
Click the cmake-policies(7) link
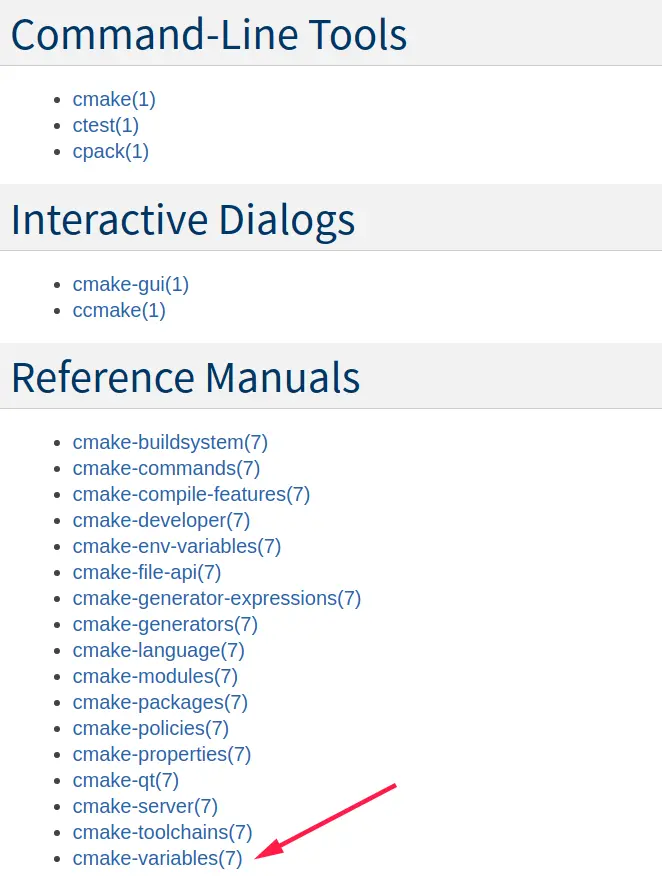pyautogui.click(x=150, y=728)
